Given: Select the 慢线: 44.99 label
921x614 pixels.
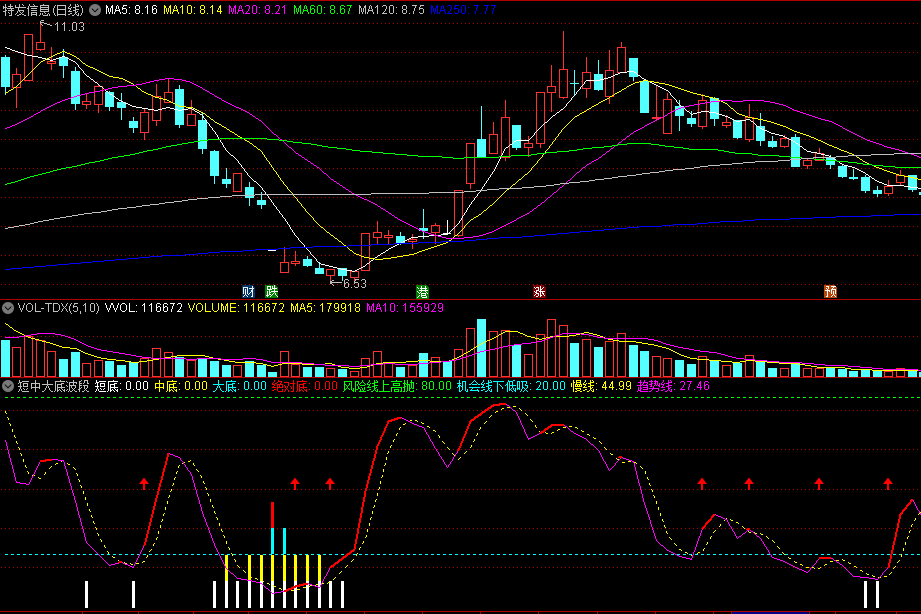Looking at the screenshot, I should (601, 386).
